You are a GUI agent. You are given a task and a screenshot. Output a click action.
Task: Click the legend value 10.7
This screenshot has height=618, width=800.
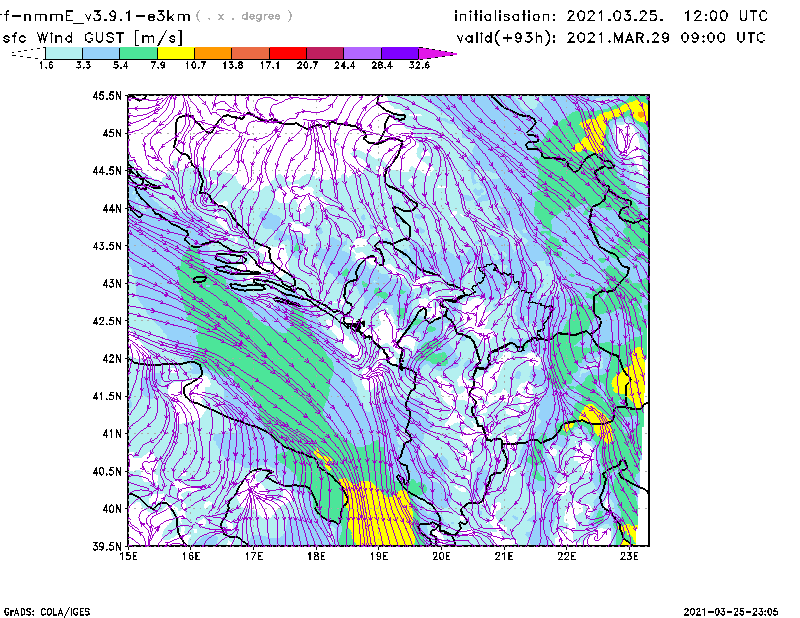tap(195, 65)
